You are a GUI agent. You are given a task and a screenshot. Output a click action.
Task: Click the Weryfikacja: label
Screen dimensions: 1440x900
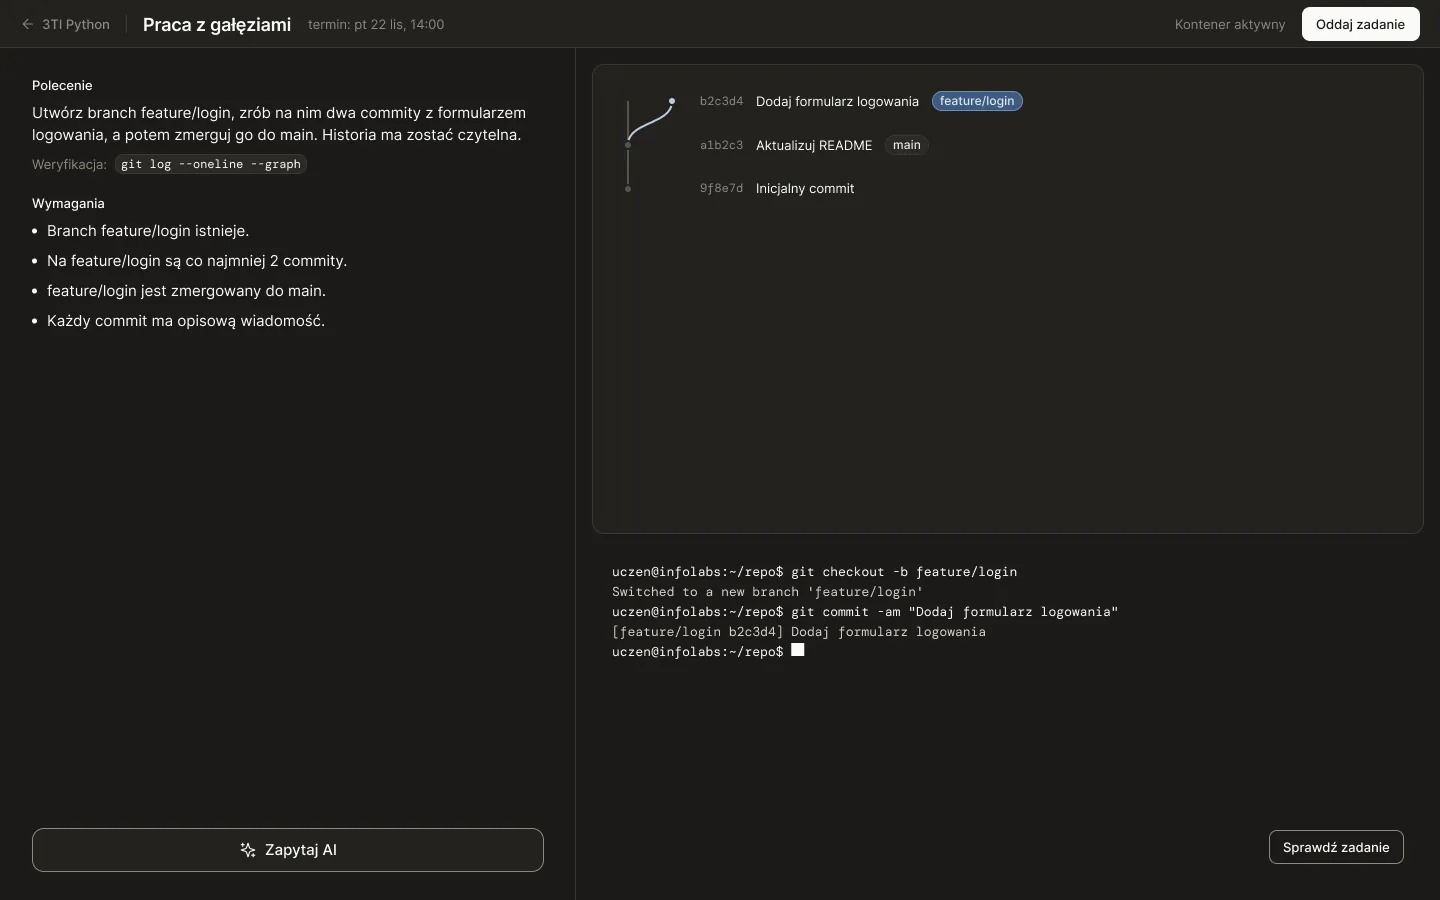click(69, 164)
